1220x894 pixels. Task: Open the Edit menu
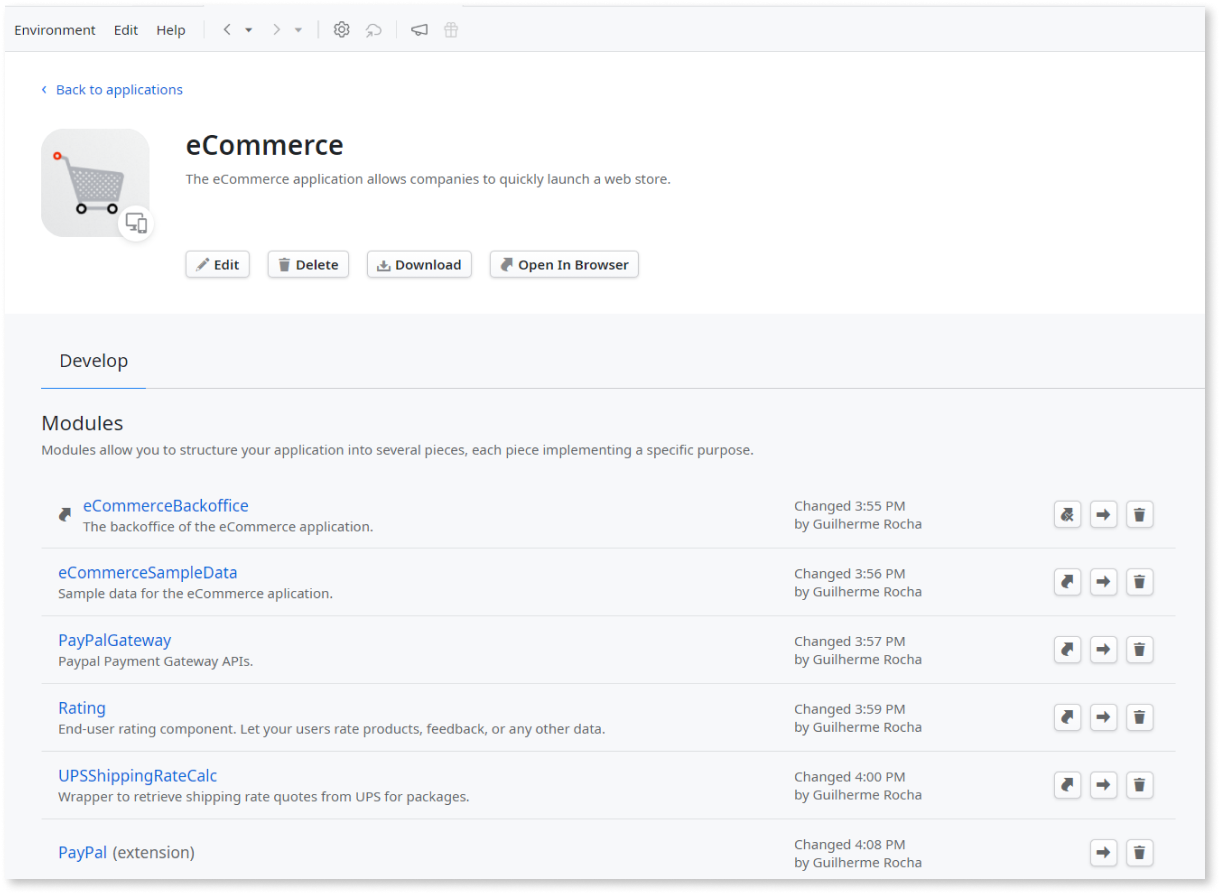[125, 29]
